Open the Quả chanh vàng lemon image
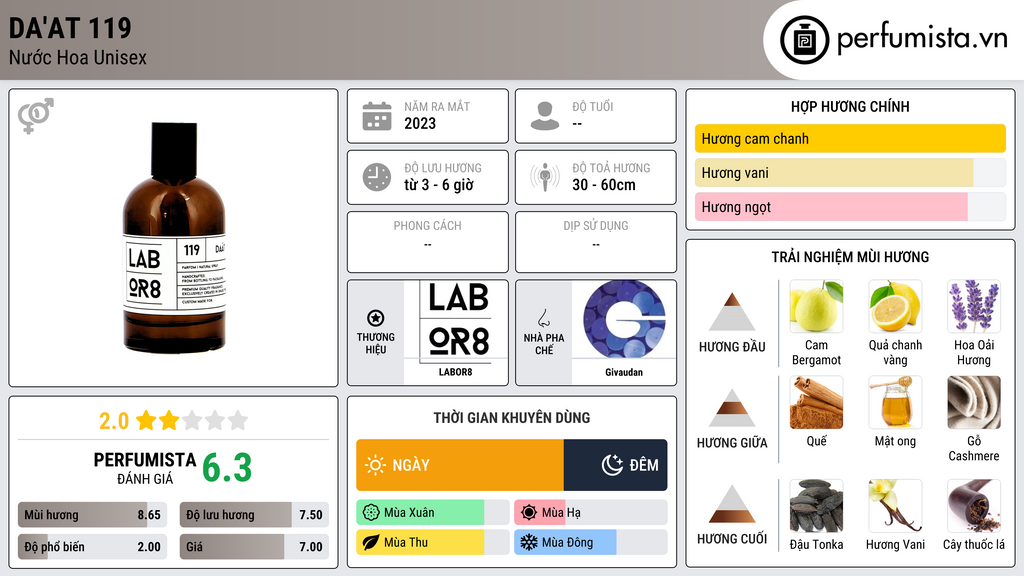This screenshot has width=1024, height=576. coord(895,306)
